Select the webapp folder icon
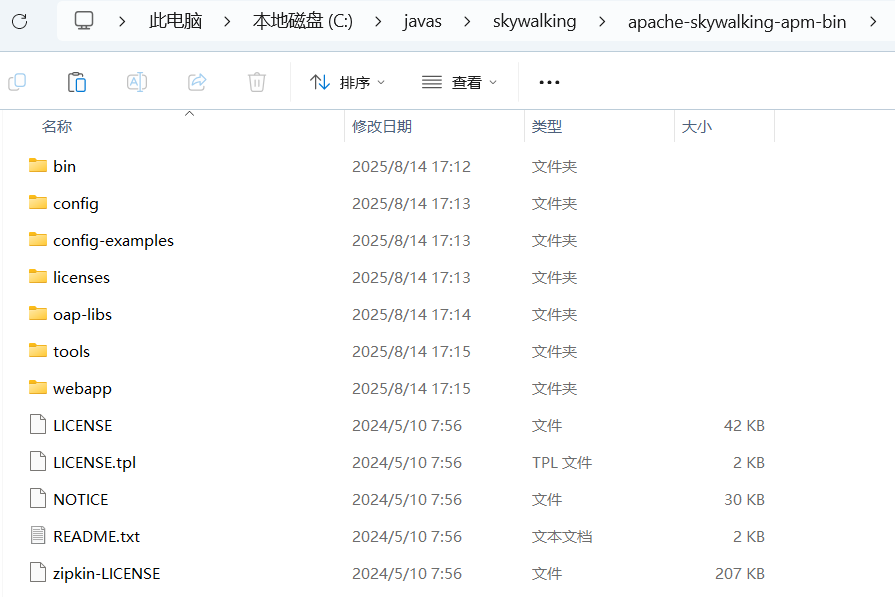This screenshot has width=895, height=597. [x=38, y=388]
